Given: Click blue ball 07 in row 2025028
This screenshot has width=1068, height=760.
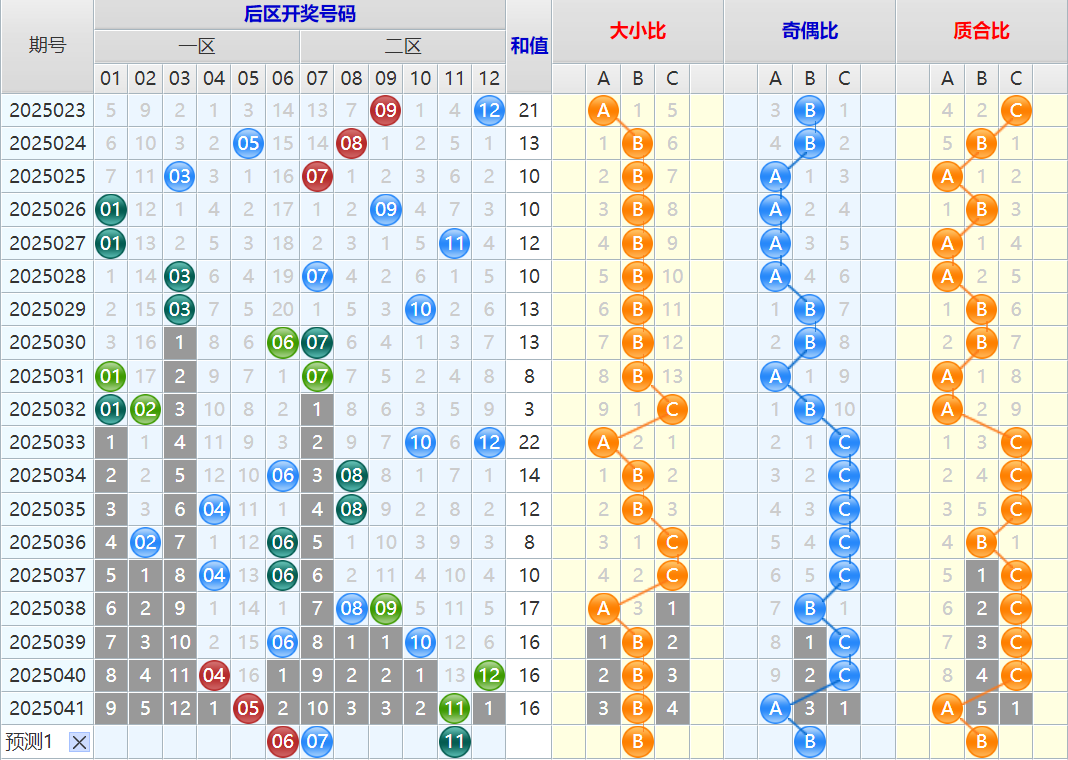Looking at the screenshot, I should click(x=317, y=276).
